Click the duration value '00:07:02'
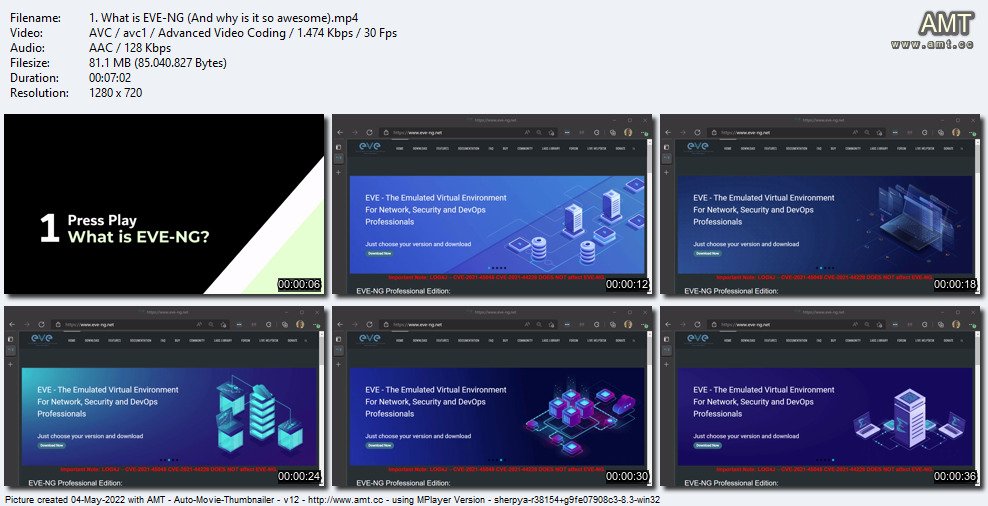This screenshot has height=506, width=988. [x=110, y=78]
